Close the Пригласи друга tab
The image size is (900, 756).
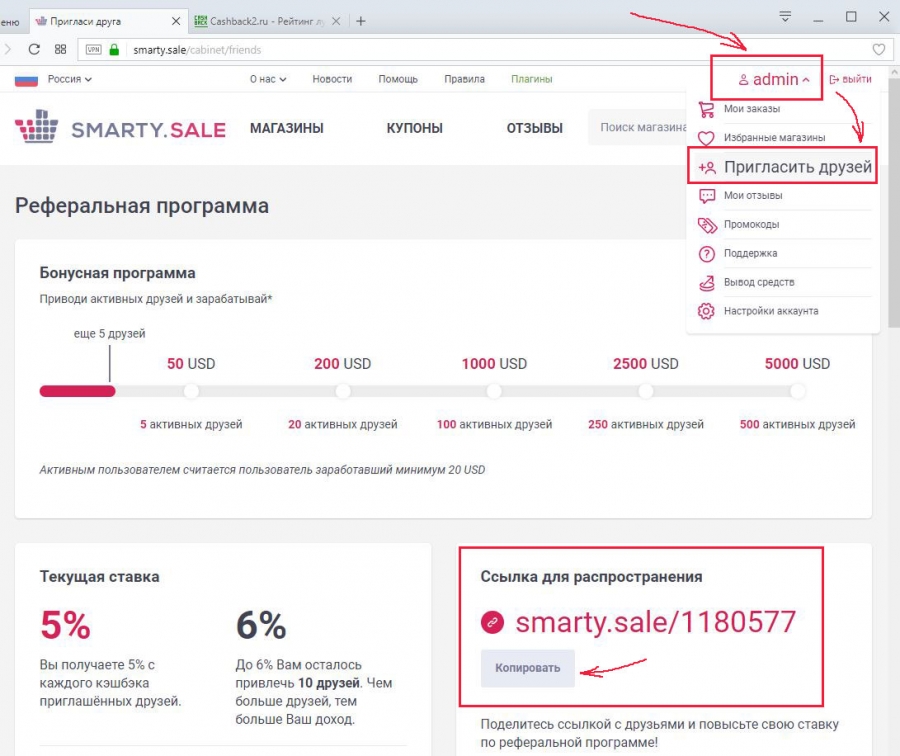pos(176,21)
